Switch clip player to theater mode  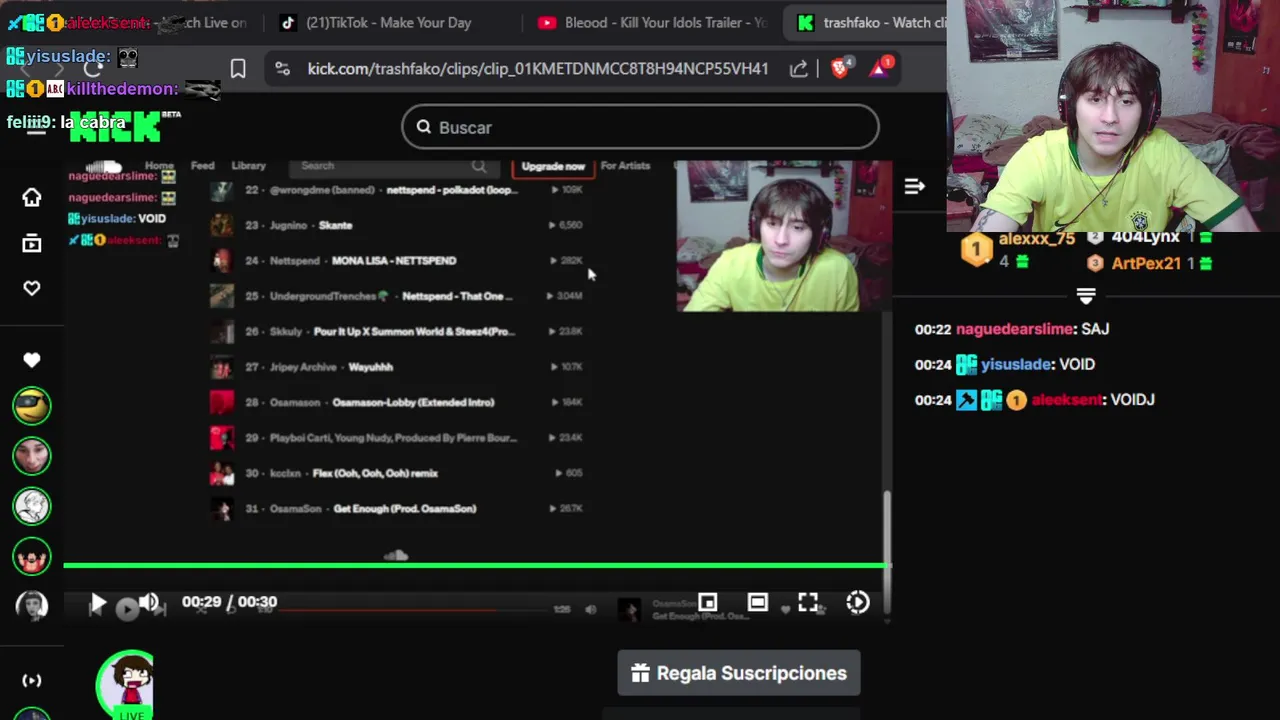757,602
